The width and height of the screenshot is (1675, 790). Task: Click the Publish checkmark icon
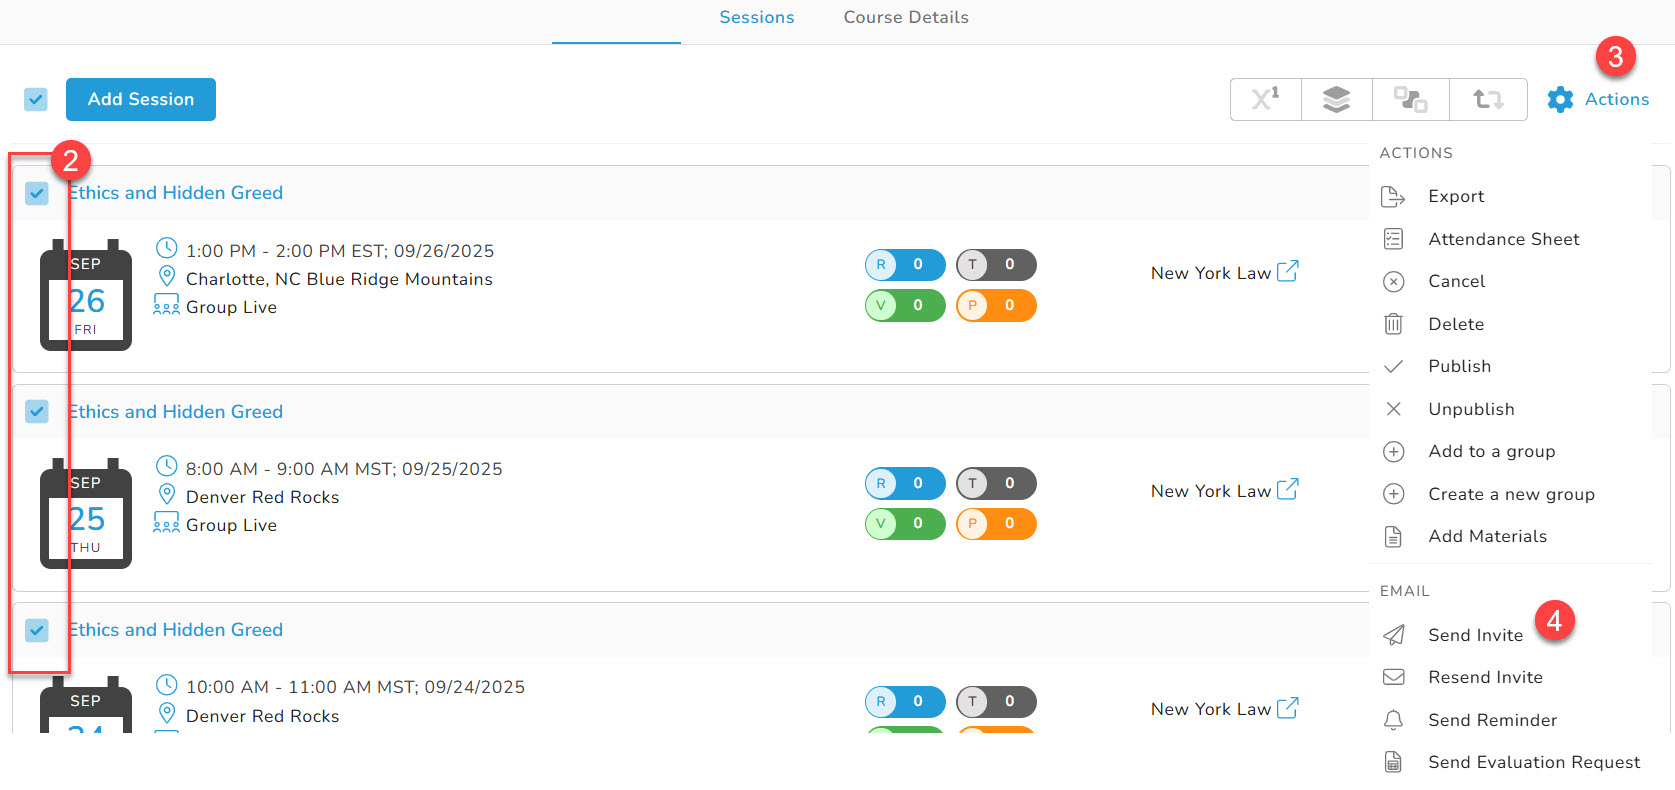1393,366
